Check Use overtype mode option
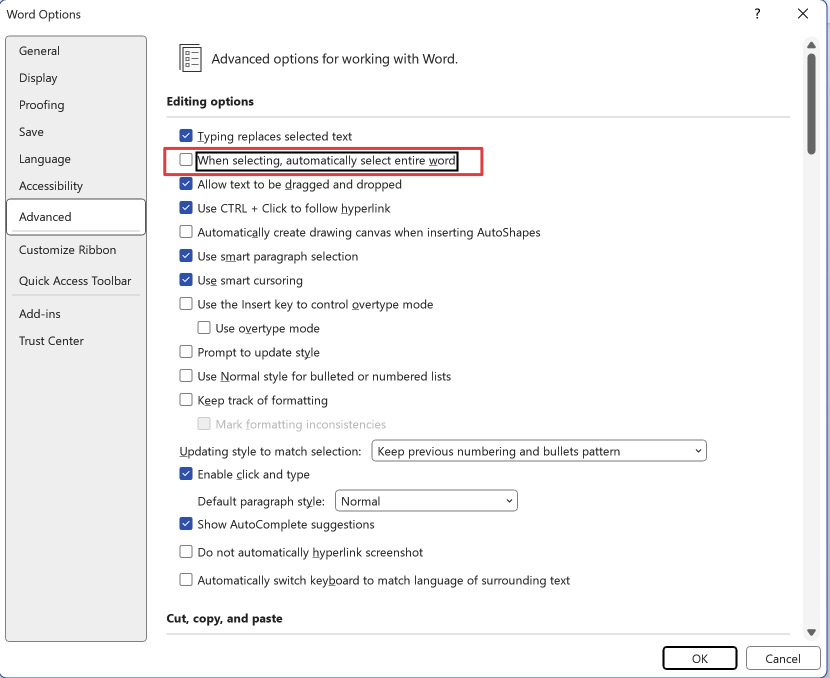The height and width of the screenshot is (678, 830). (x=204, y=328)
